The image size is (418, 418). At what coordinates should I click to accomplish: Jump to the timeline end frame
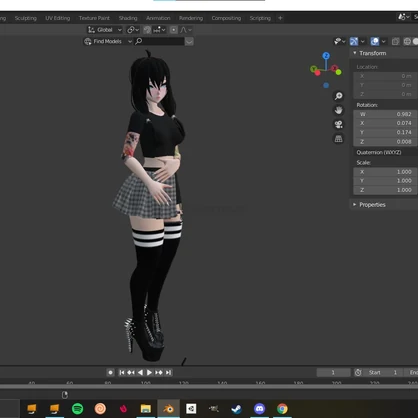(168, 372)
